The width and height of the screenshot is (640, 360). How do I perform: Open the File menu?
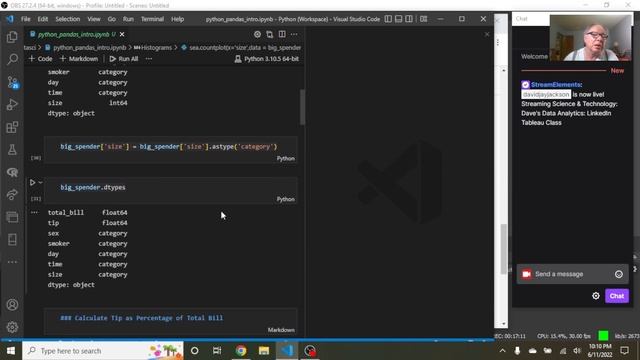click(x=26, y=19)
